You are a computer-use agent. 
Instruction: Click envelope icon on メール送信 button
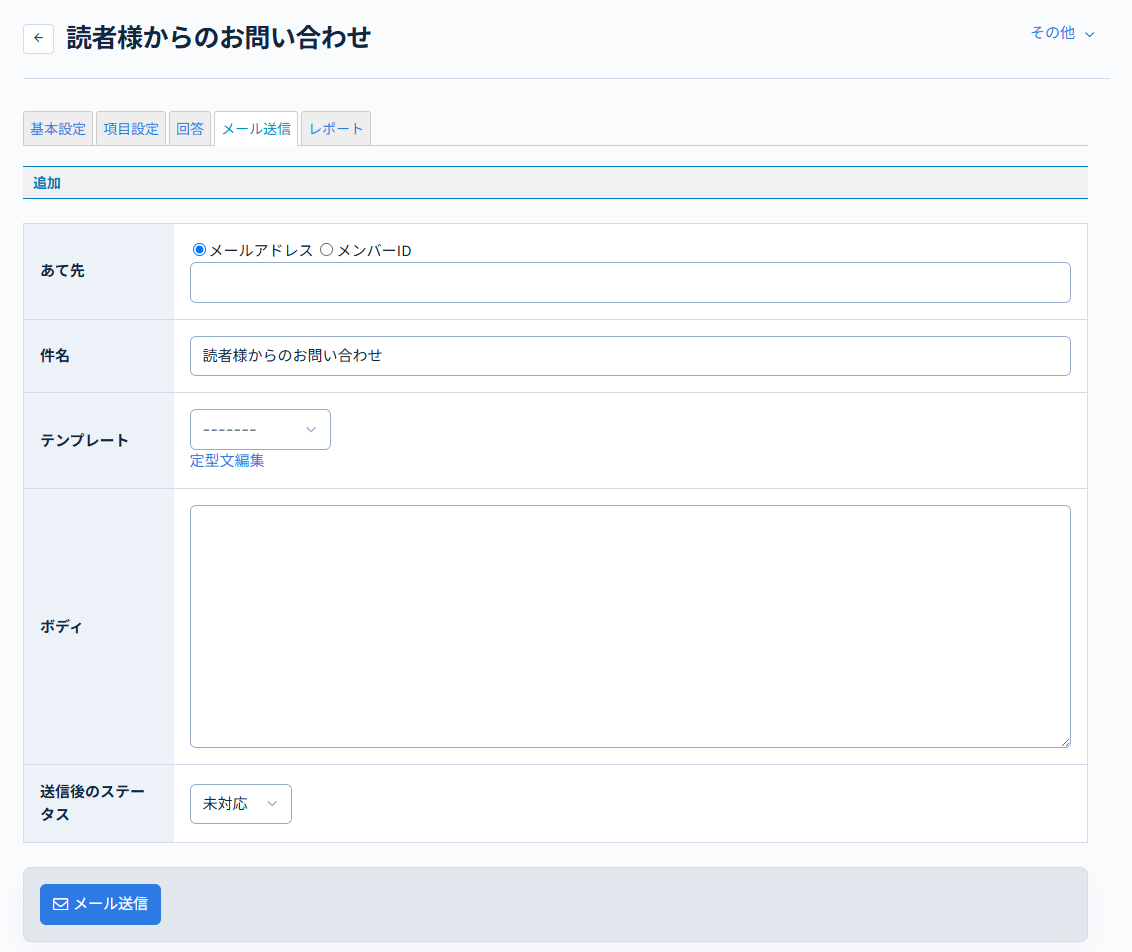point(61,904)
